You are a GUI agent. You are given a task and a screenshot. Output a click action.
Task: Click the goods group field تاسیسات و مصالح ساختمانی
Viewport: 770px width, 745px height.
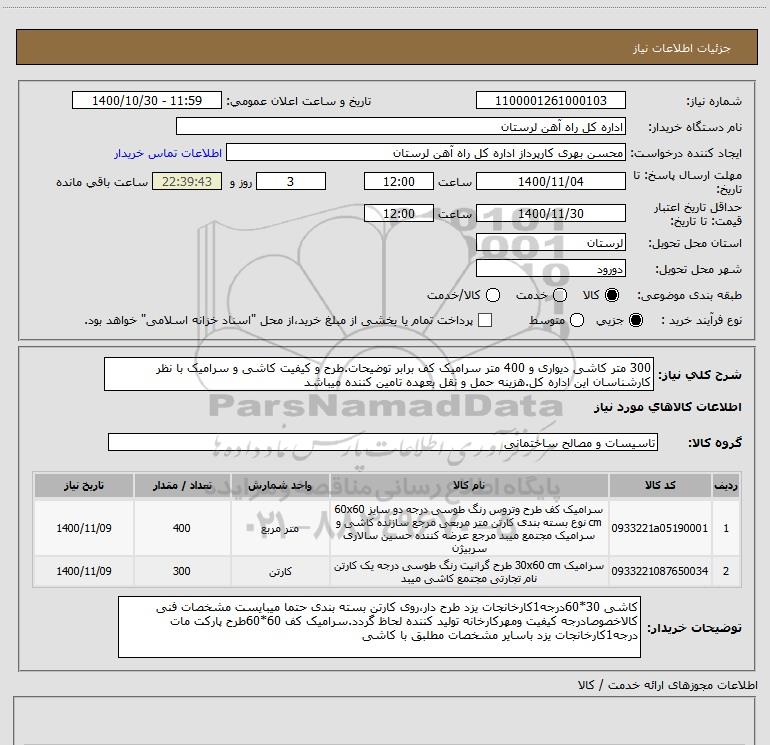383,442
